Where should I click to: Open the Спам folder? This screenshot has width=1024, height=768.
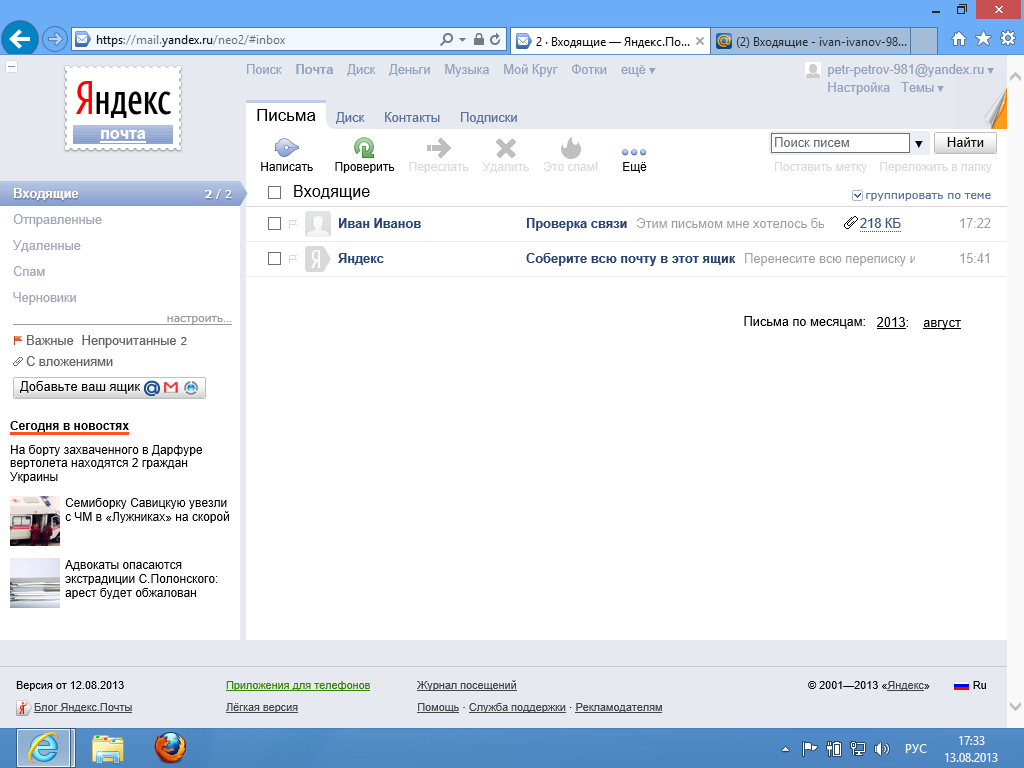29,272
